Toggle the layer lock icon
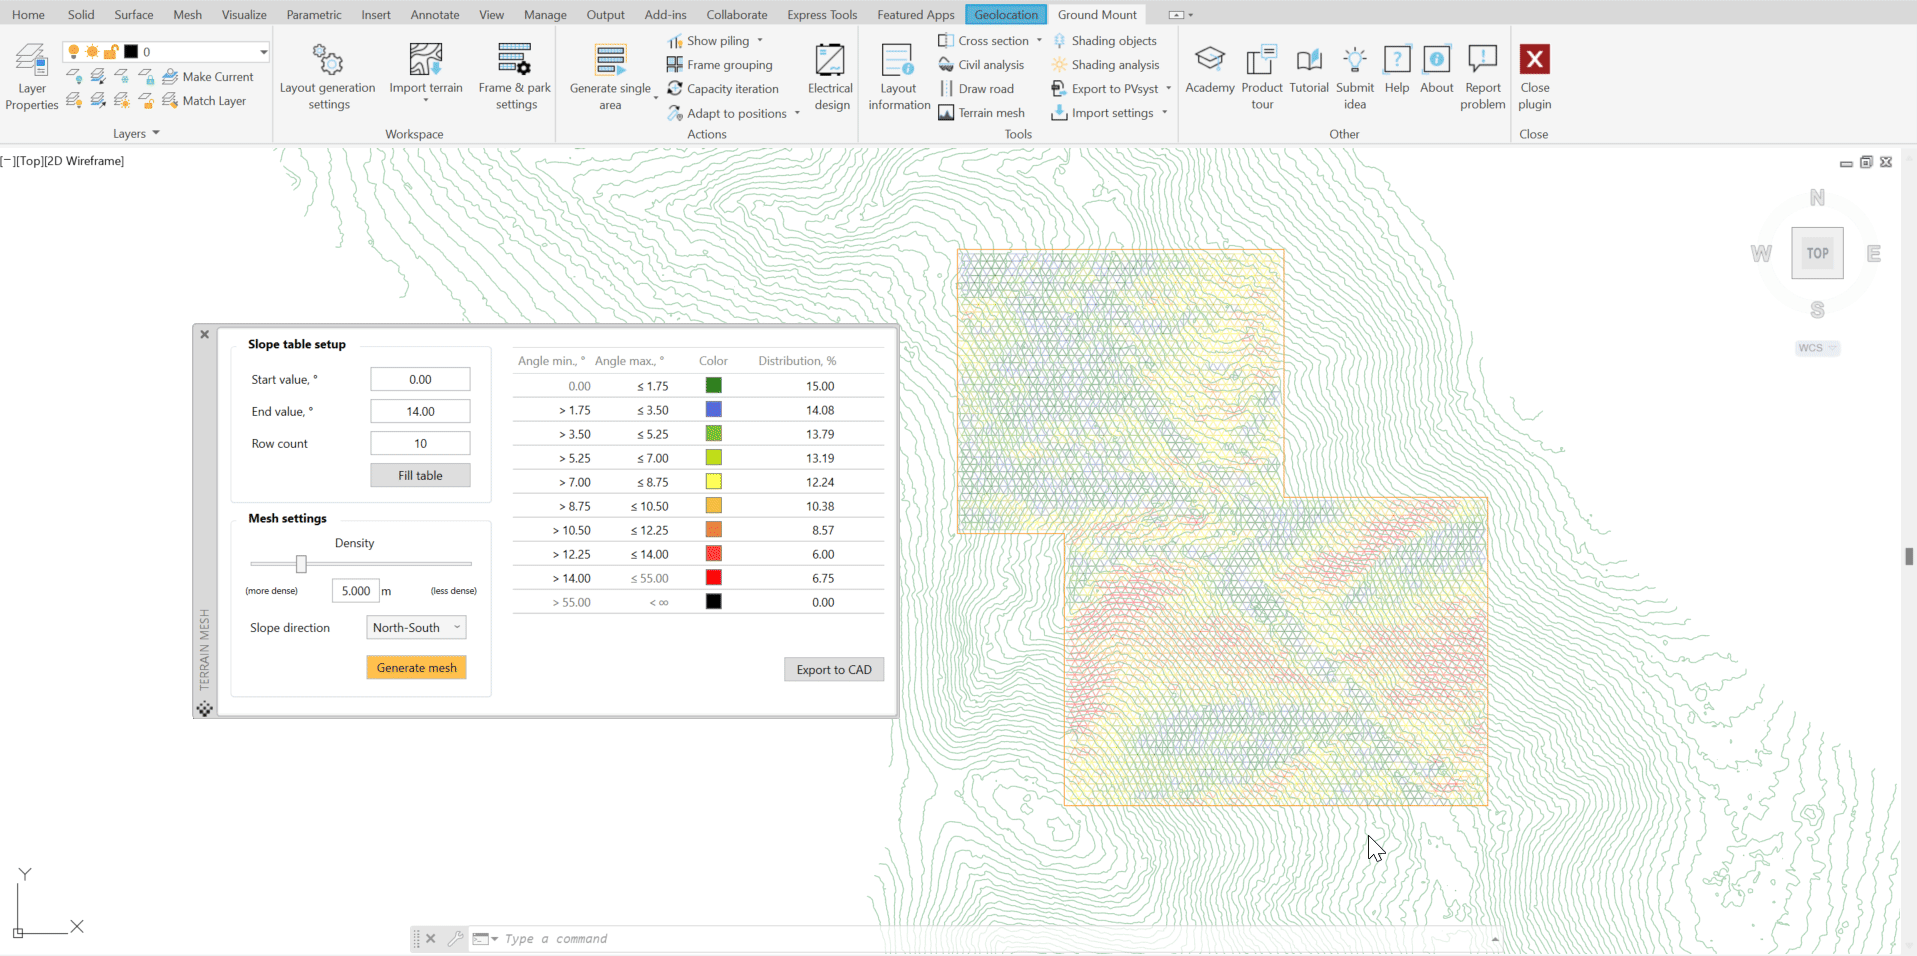 111,52
